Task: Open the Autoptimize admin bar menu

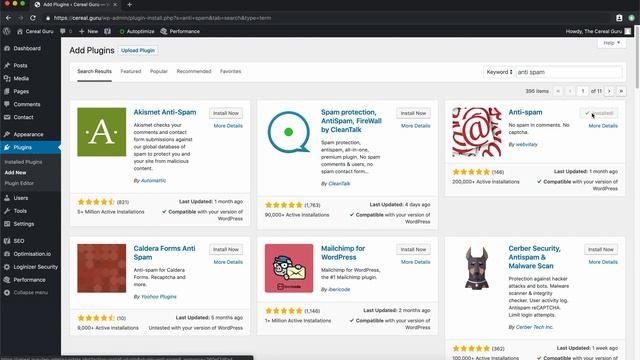Action: [x=137, y=31]
